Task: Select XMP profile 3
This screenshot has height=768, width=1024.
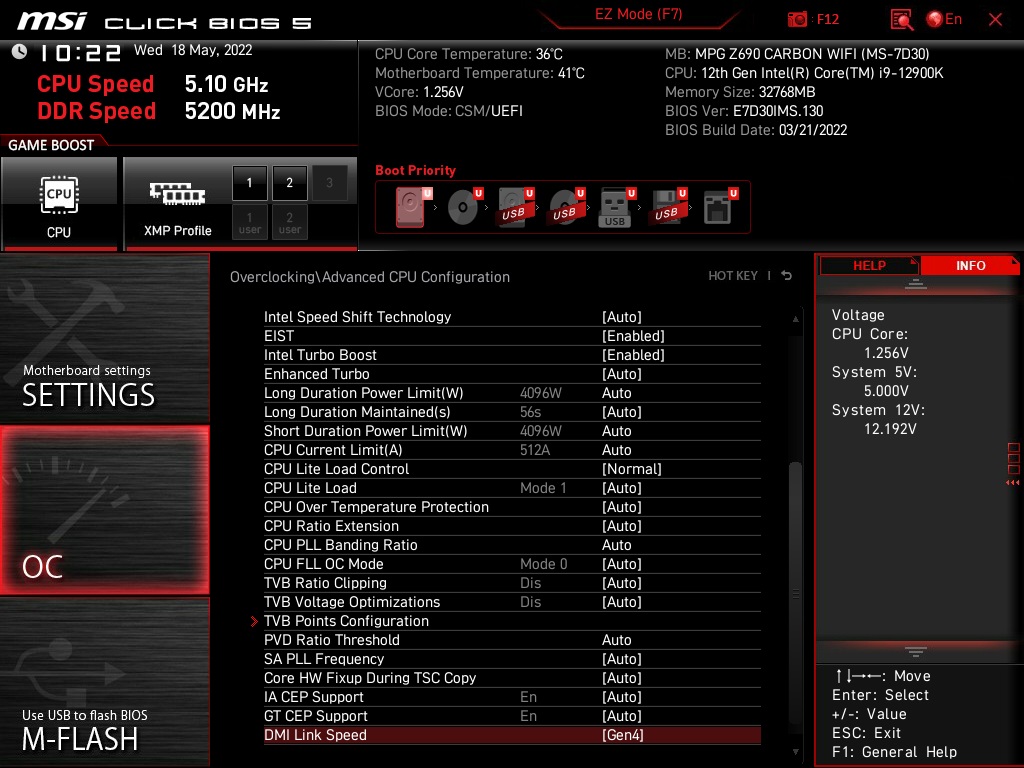Action: pos(329,183)
